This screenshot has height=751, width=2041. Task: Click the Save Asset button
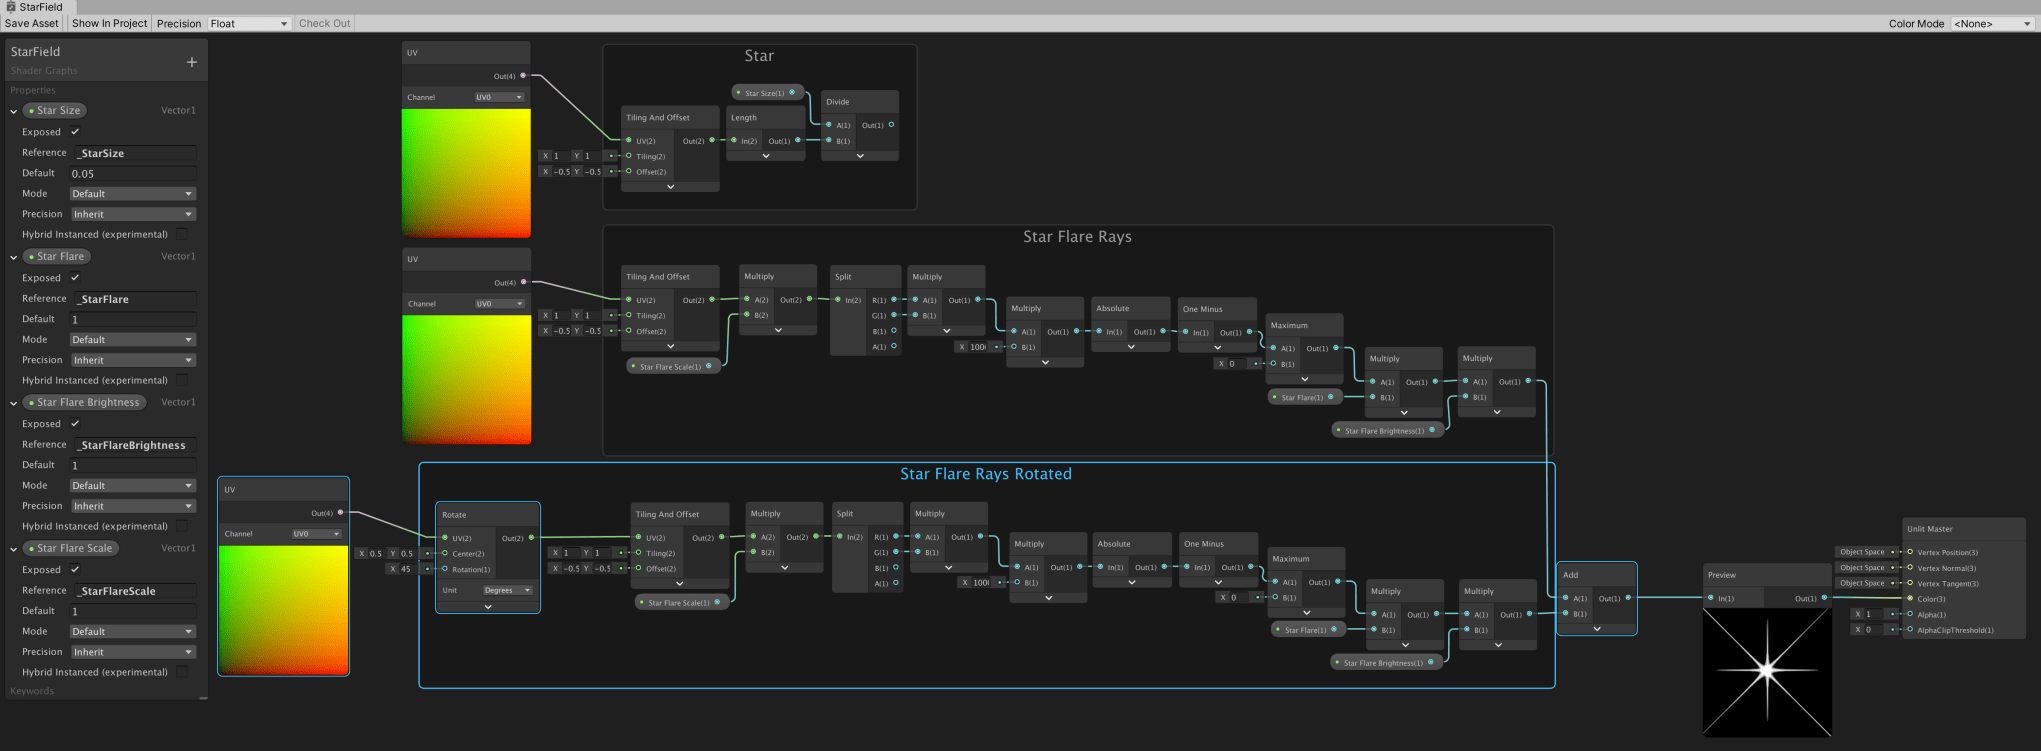click(32, 23)
